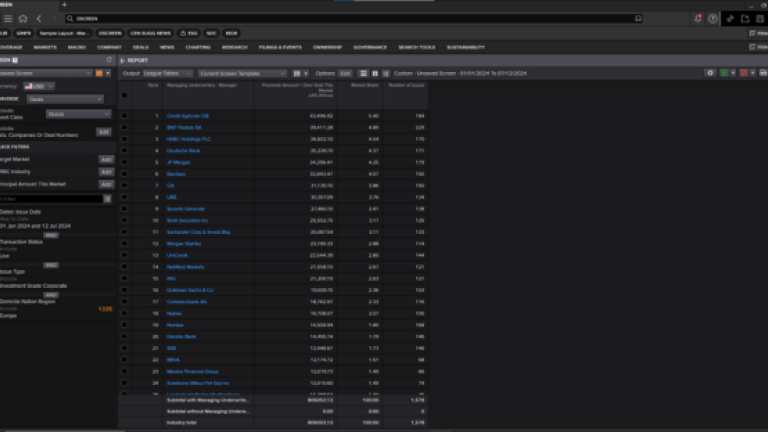Tick the checkbox for Credit Agricole CIB
Image resolution: width=768 pixels, height=432 pixels.
click(124, 116)
